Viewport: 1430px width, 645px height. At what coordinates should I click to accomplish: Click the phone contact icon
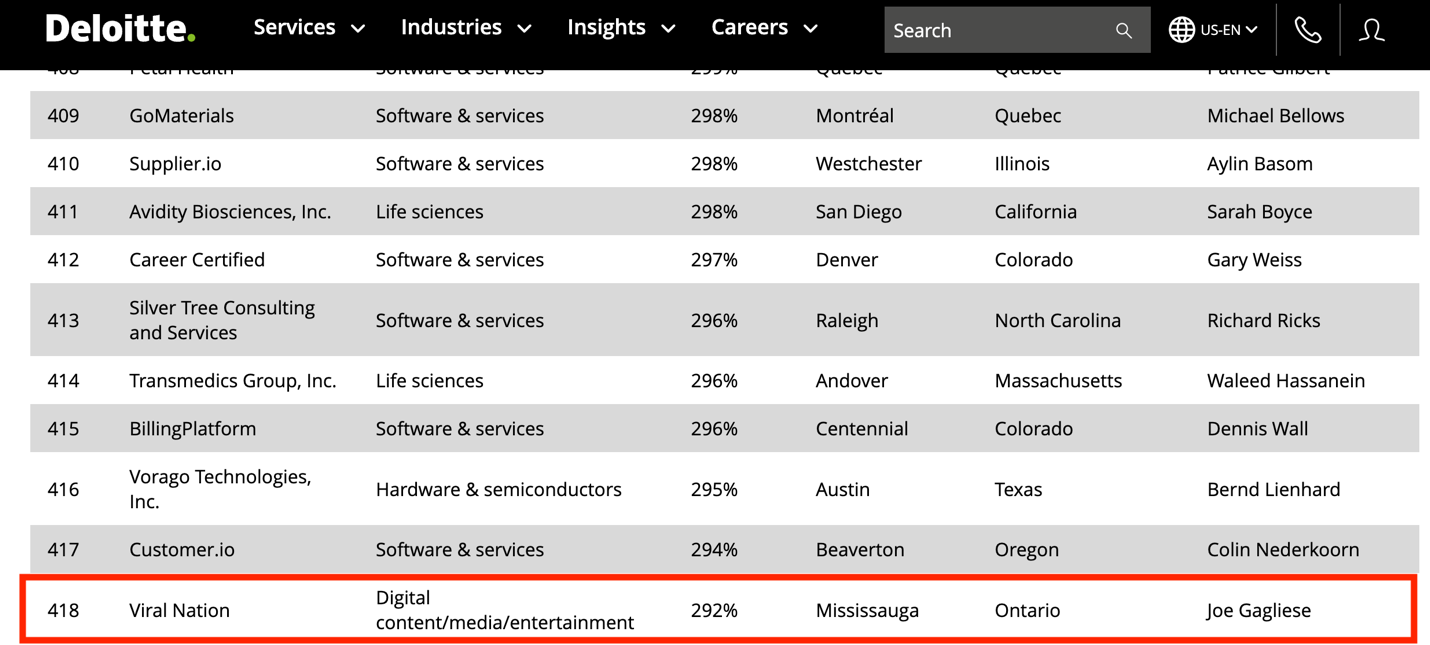coord(1307,29)
